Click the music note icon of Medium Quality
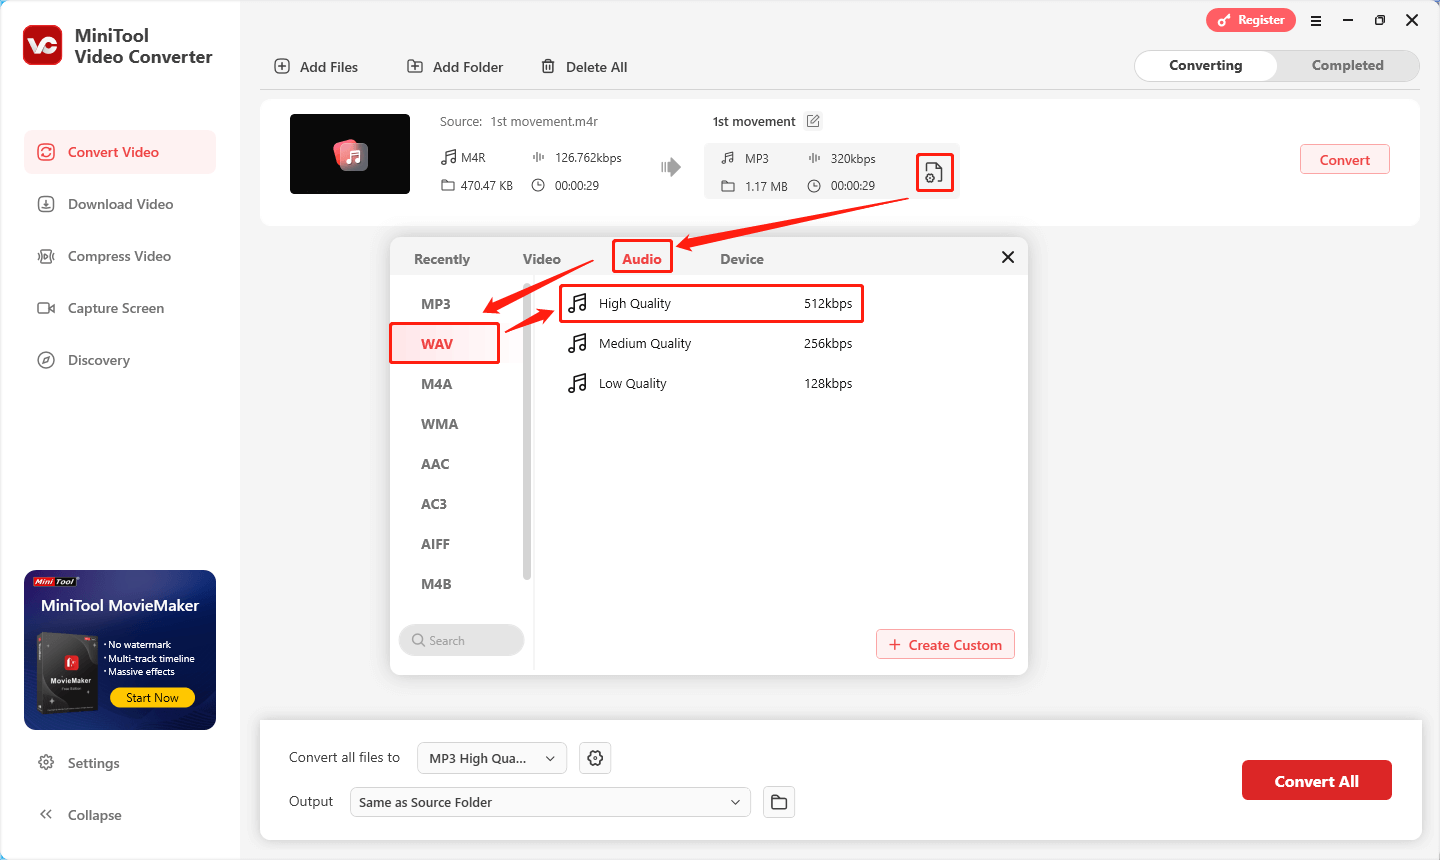Screen dimensions: 1440x860 pos(578,343)
